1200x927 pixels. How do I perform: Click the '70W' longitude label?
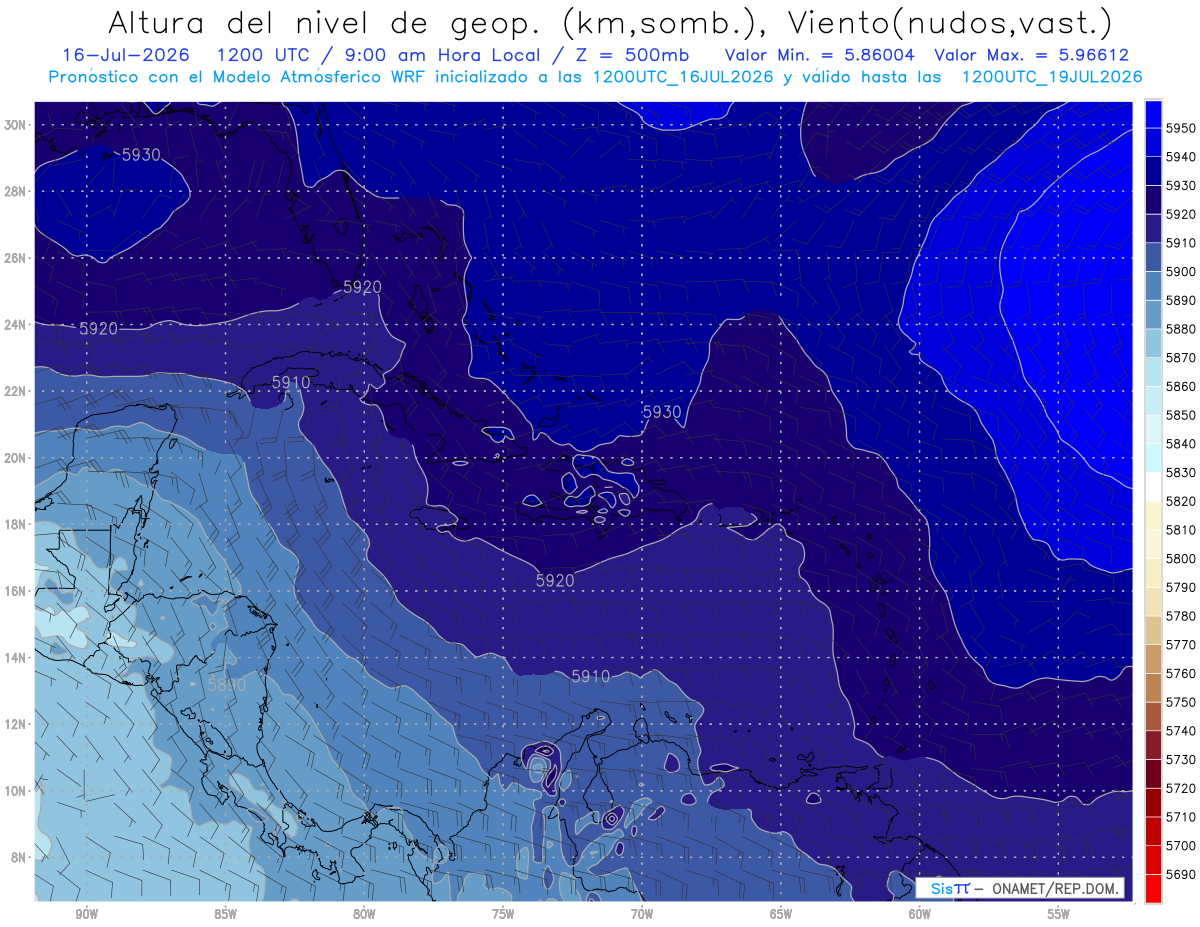click(x=642, y=914)
